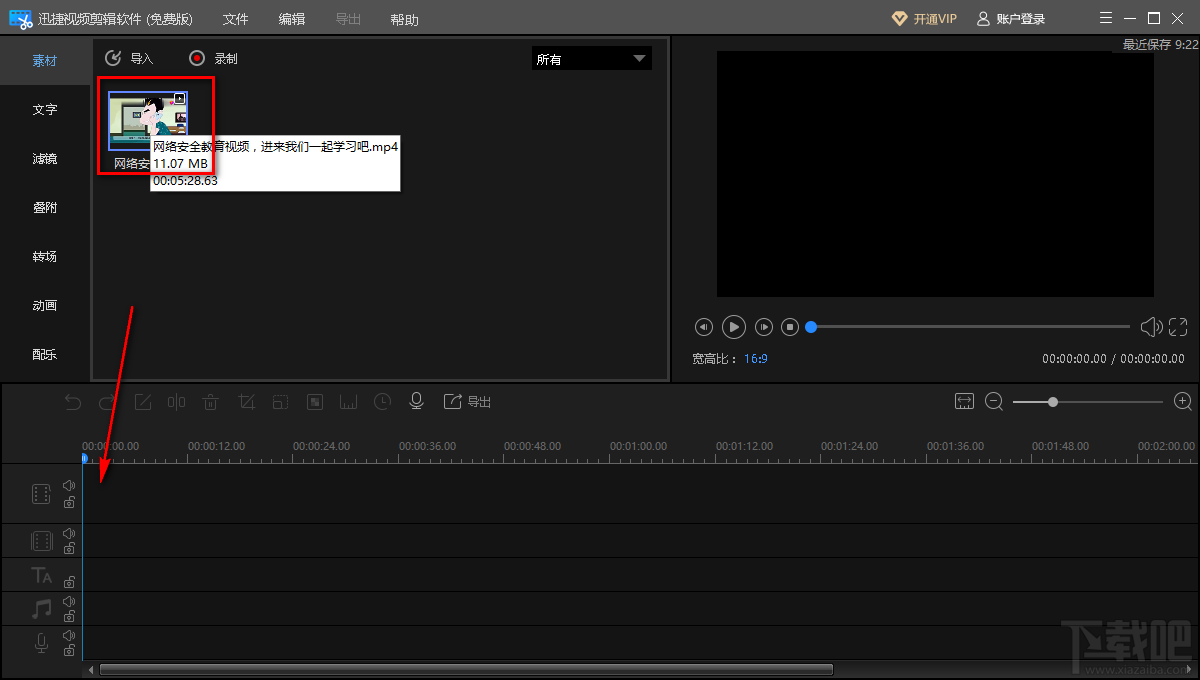This screenshot has width=1200, height=680.
Task: Select the crop tool icon
Action: tap(246, 402)
